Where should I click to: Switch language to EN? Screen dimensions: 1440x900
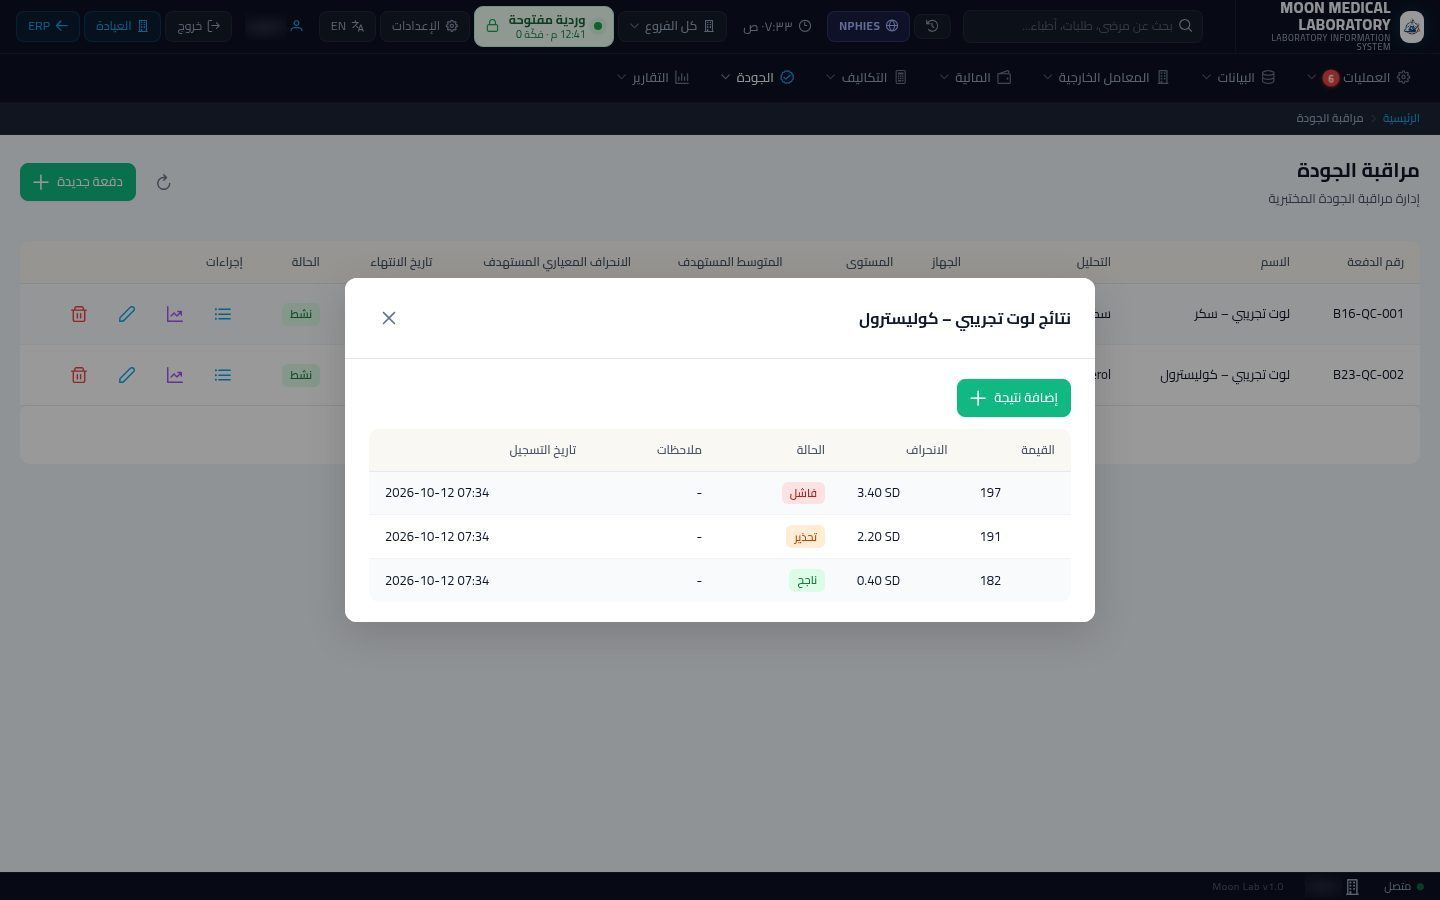click(x=347, y=26)
